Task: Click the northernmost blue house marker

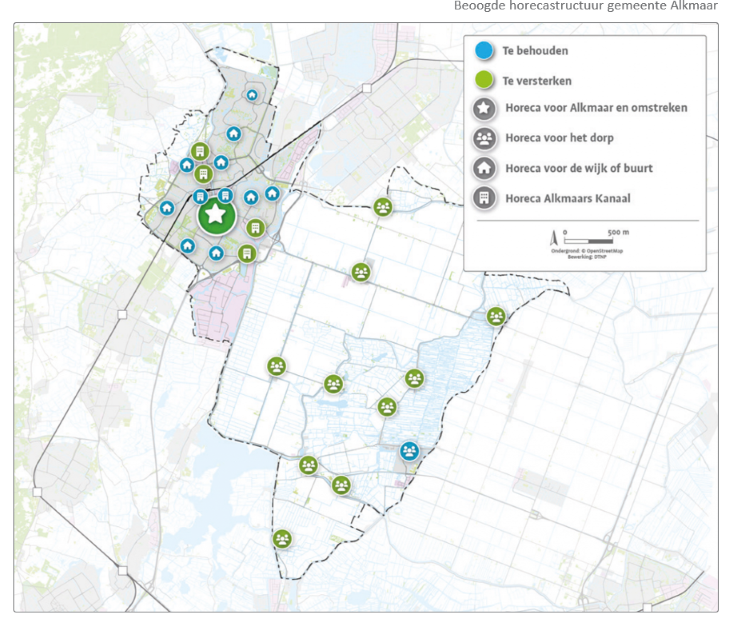Action: pyautogui.click(x=252, y=96)
